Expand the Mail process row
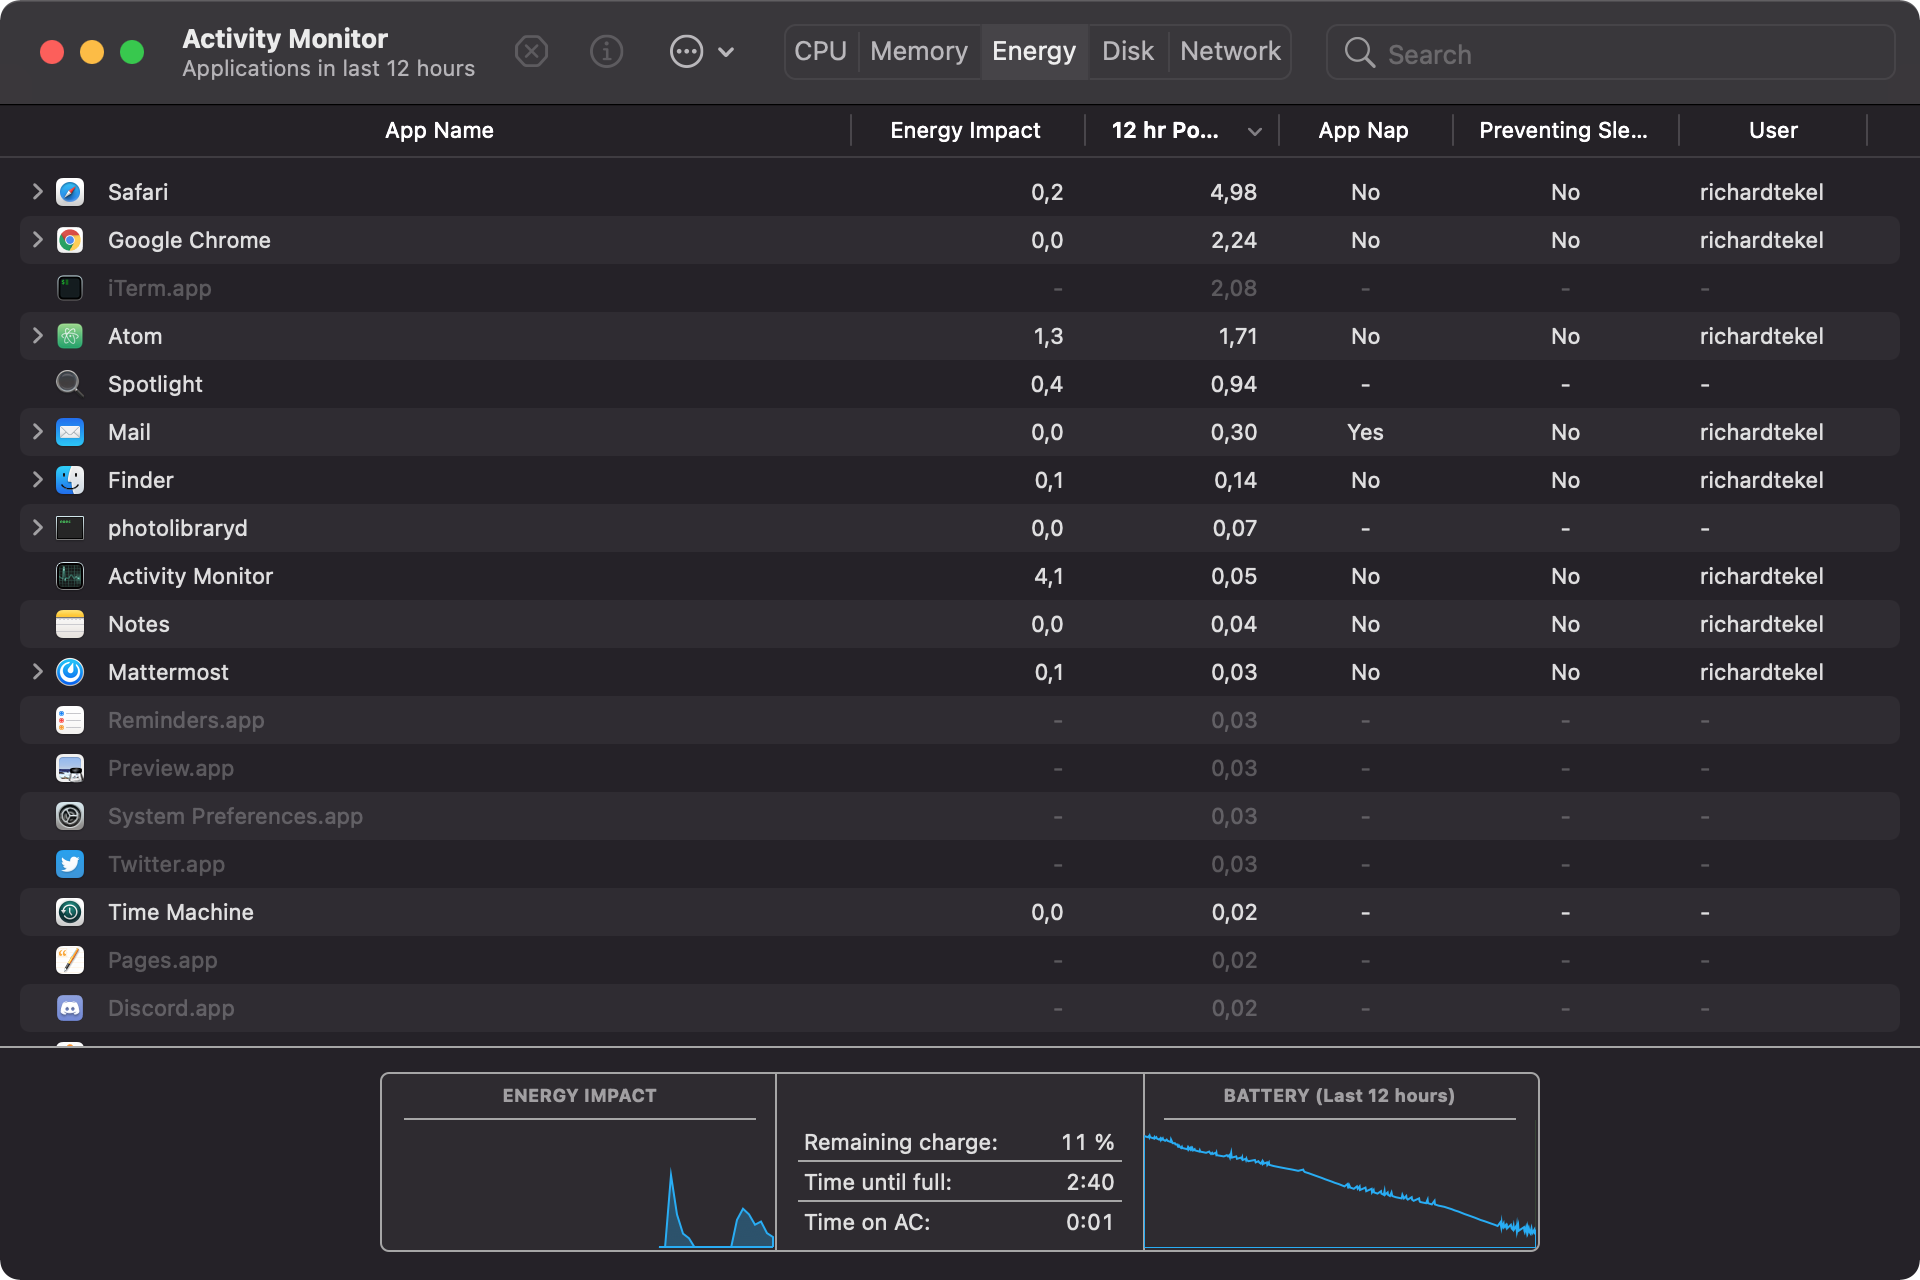Screen dimensions: 1920x1280 click(x=37, y=431)
